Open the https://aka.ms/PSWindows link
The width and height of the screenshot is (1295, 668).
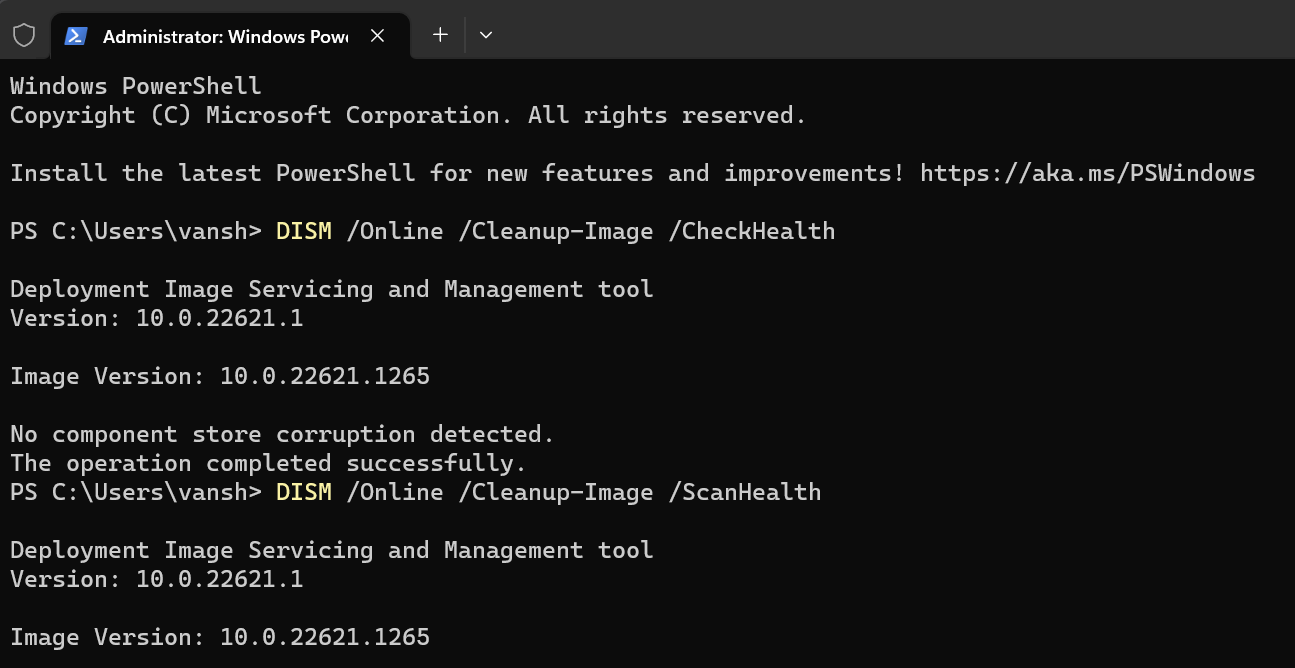(1087, 173)
